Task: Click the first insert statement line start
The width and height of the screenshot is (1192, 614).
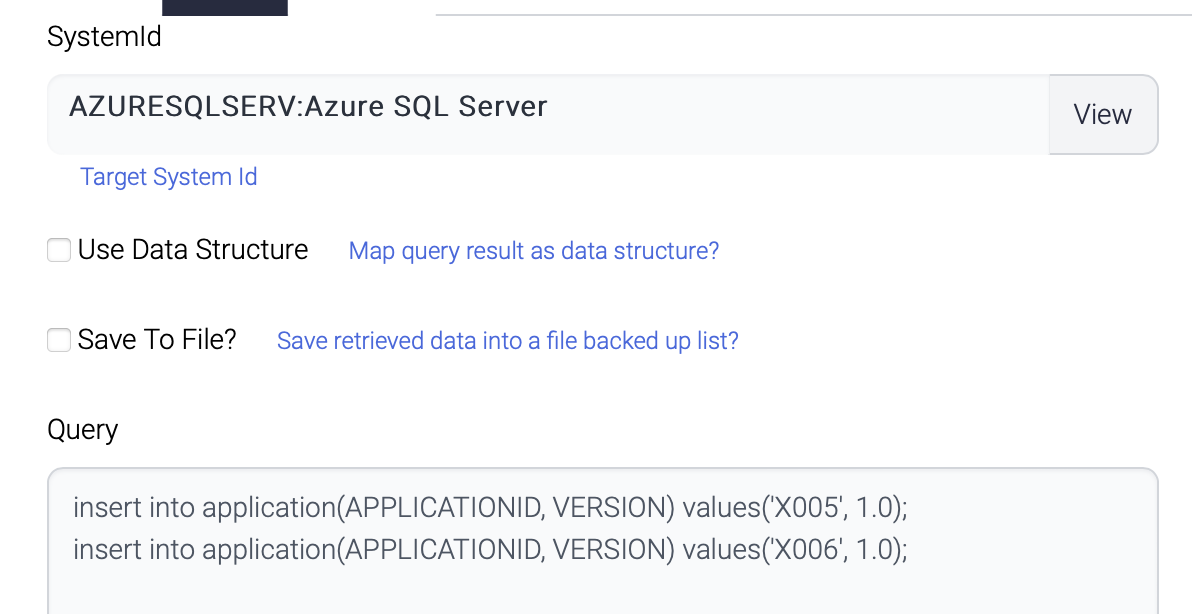Action: 76,508
